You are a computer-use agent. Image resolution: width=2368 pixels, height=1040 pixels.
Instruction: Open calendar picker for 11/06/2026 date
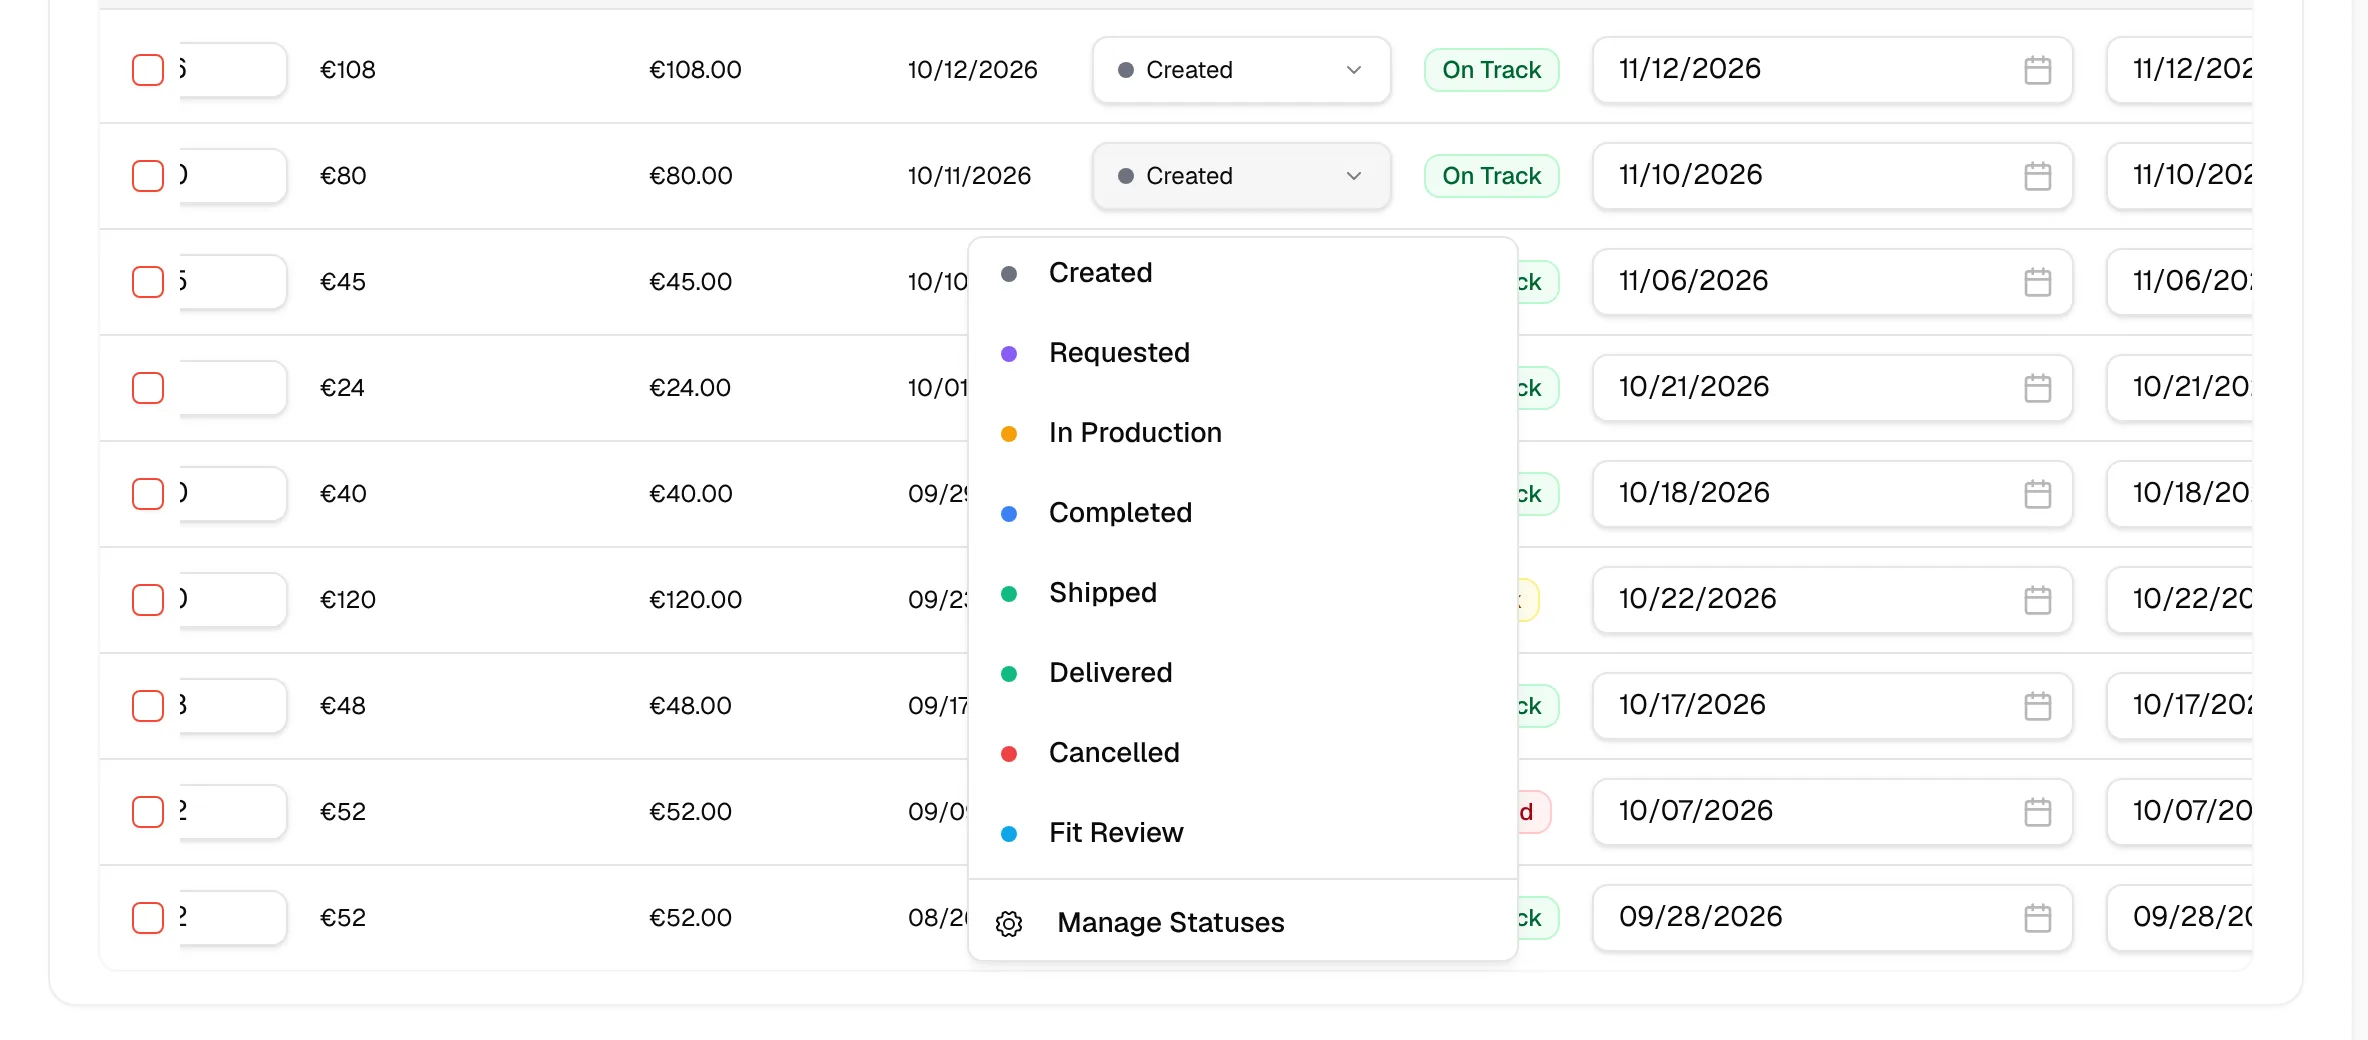tap(2037, 282)
